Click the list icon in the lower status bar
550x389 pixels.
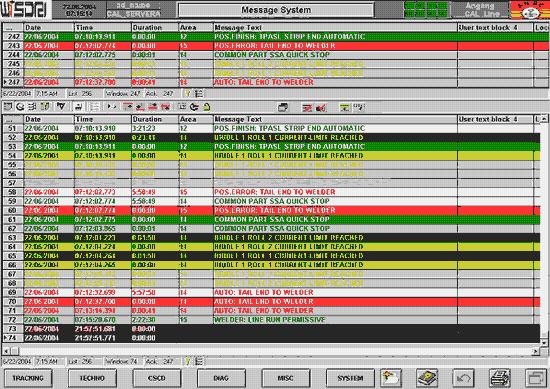[x=199, y=361]
